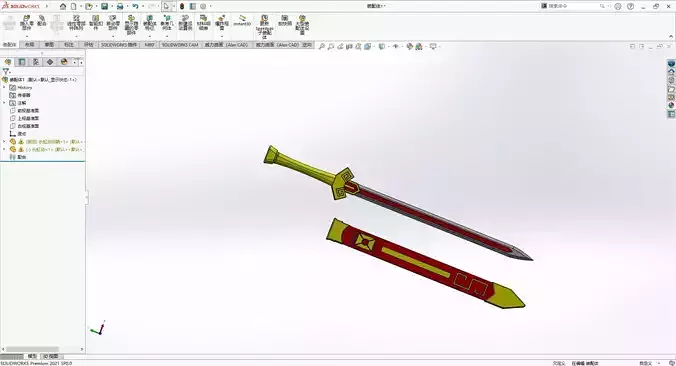Expand the 注解 annotations node
Screen dimensions: 676x366
point(4,103)
